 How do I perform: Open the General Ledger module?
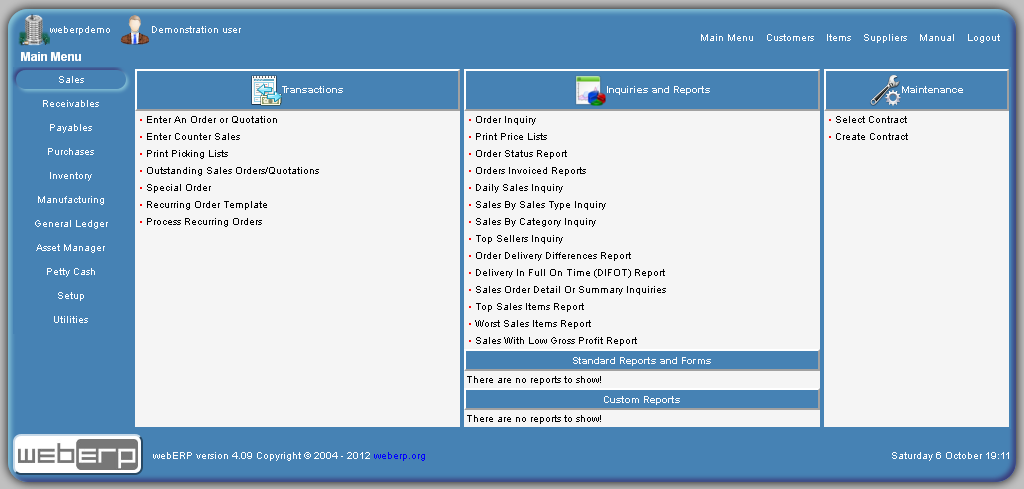tap(71, 224)
